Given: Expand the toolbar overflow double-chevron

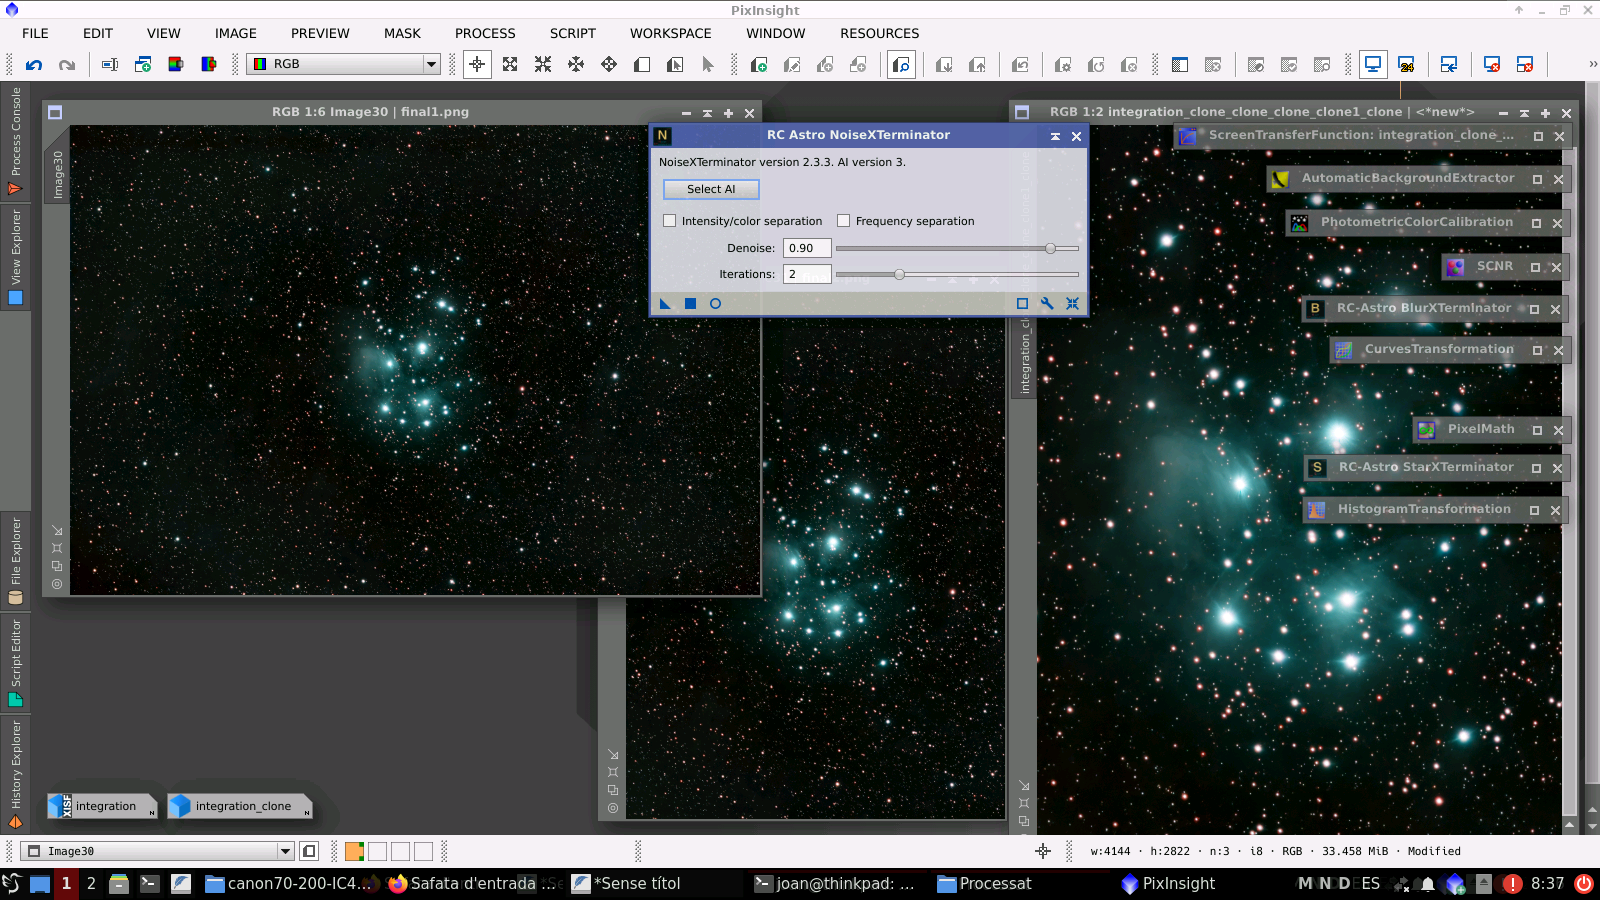Looking at the screenshot, I should (x=1594, y=64).
